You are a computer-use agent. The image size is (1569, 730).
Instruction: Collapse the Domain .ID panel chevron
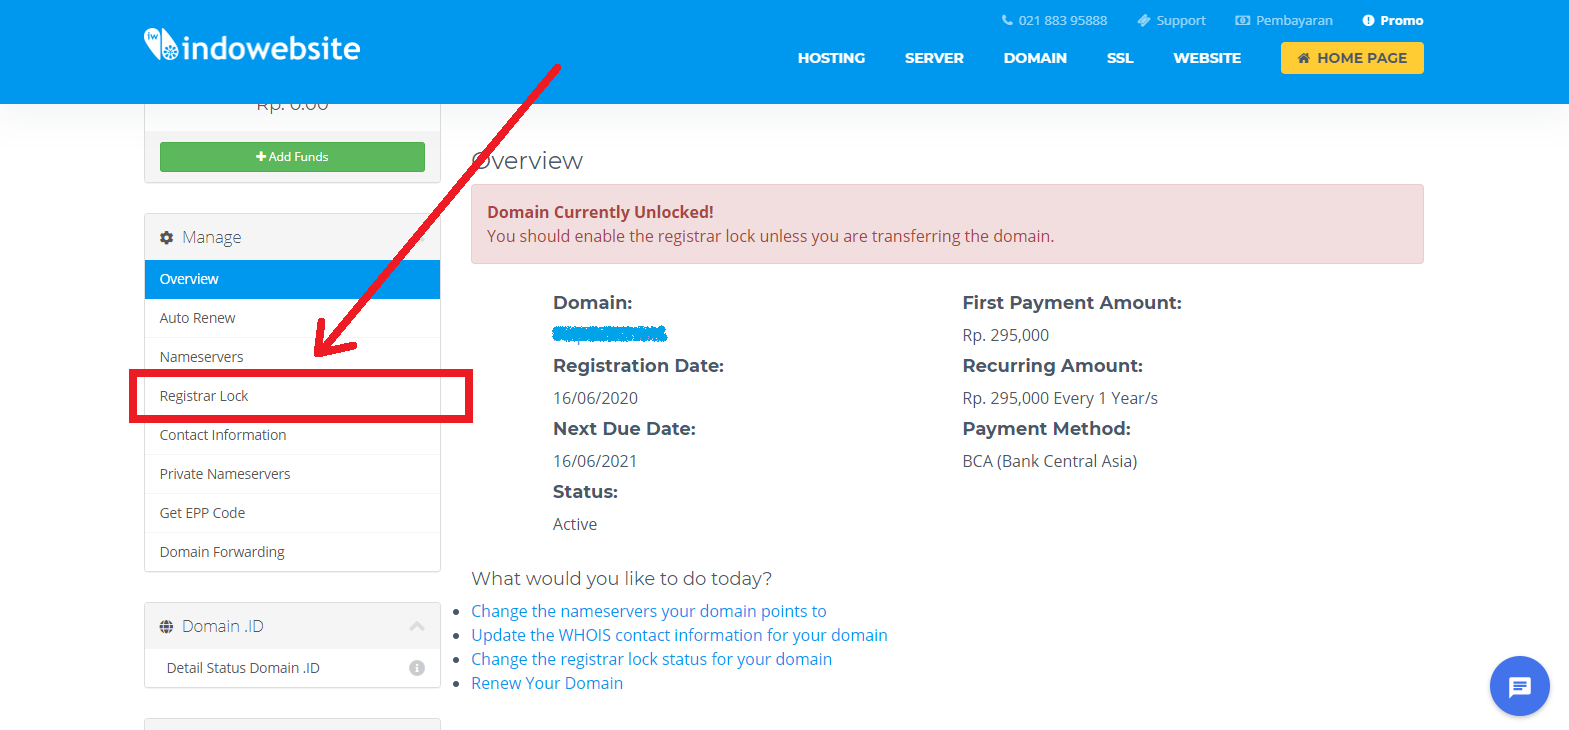417,626
